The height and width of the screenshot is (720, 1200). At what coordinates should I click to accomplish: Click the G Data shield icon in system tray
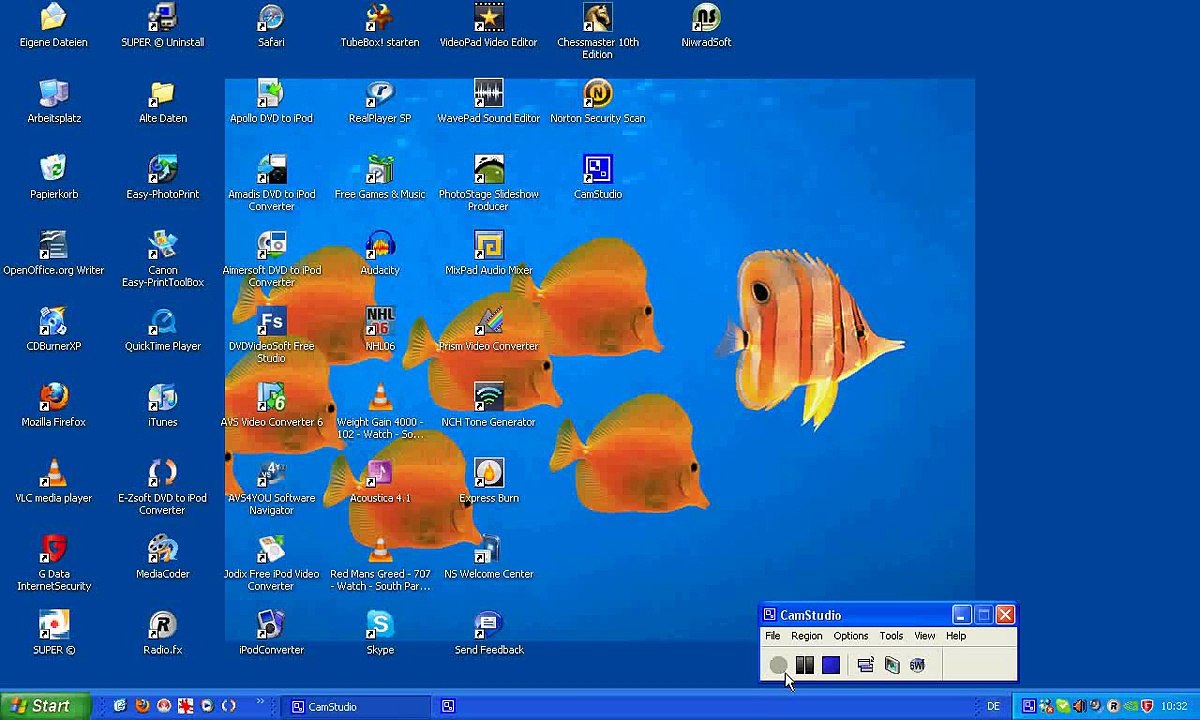(x=1147, y=706)
